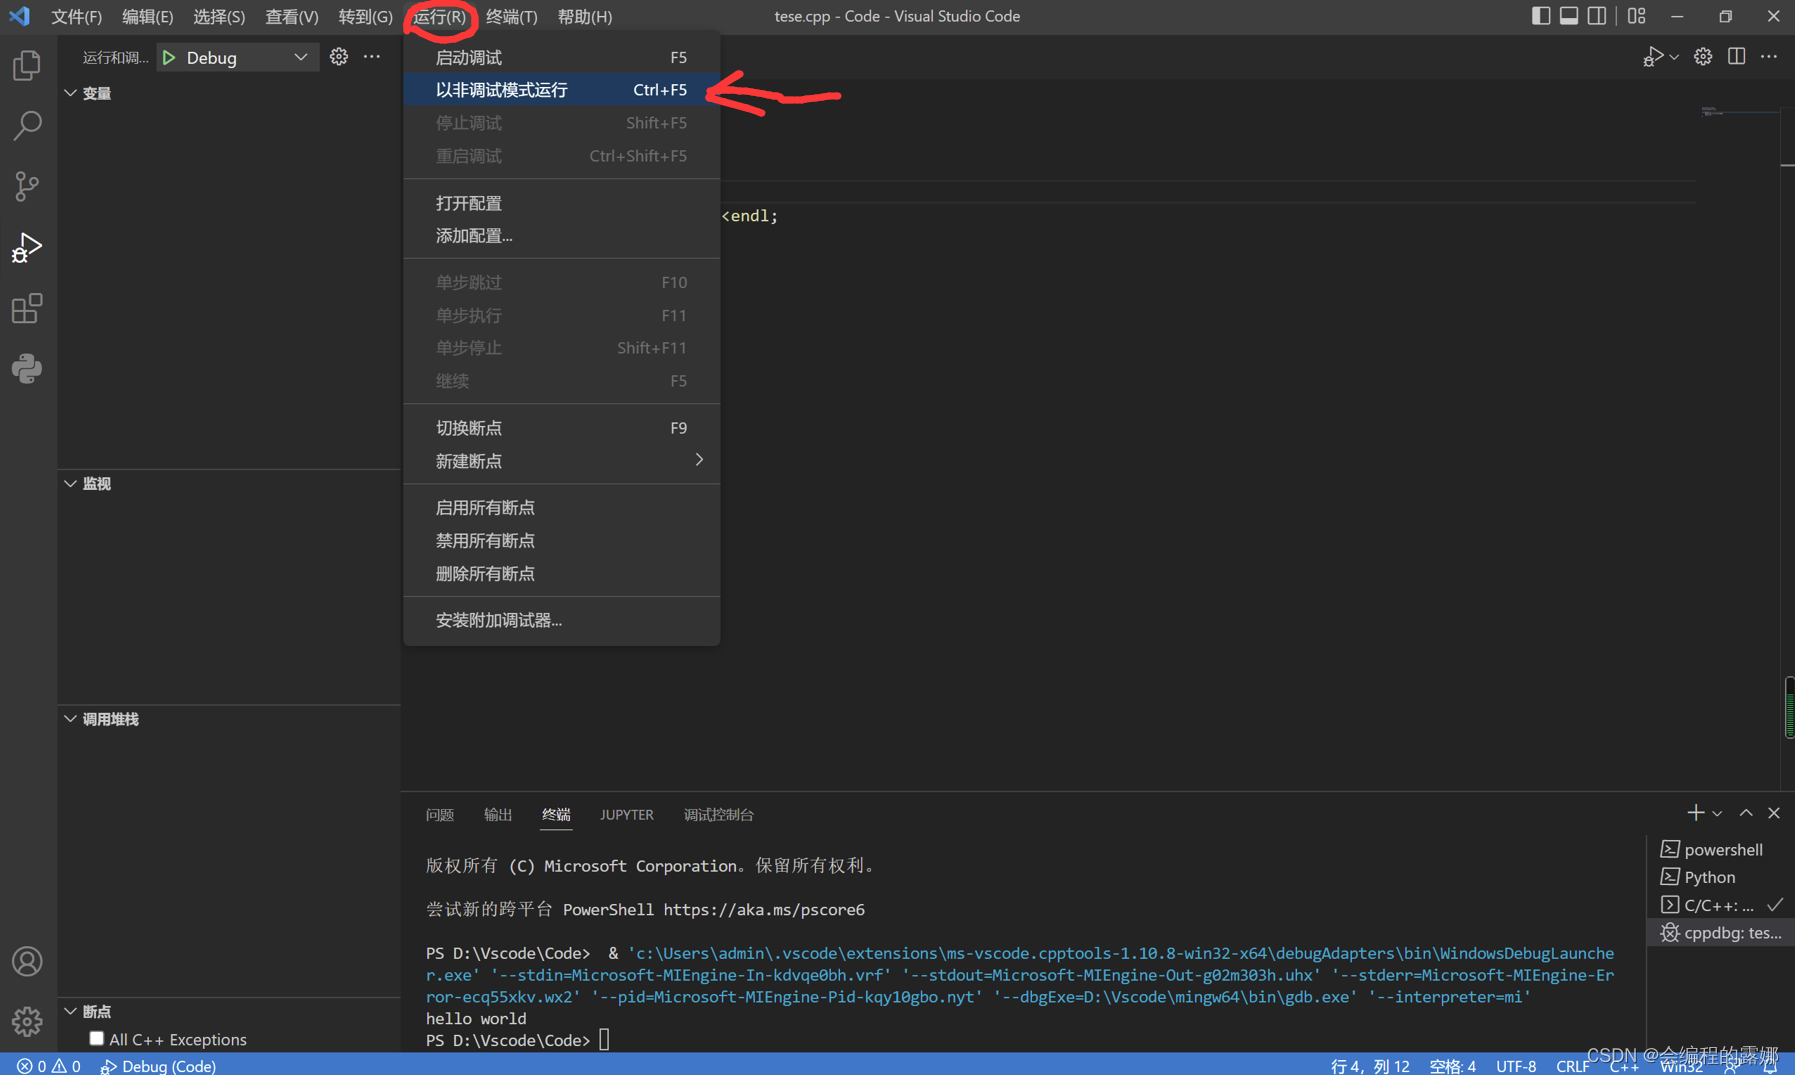Viewport: 1795px width, 1075px height.
Task: Toggle All C++ Exceptions checkbox
Action: click(x=96, y=1039)
